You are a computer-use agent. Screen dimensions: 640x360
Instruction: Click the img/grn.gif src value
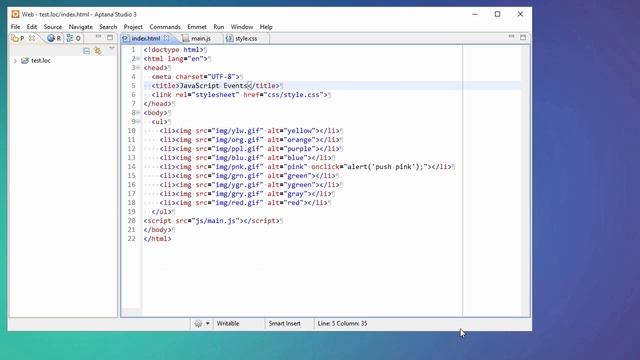pyautogui.click(x=238, y=176)
